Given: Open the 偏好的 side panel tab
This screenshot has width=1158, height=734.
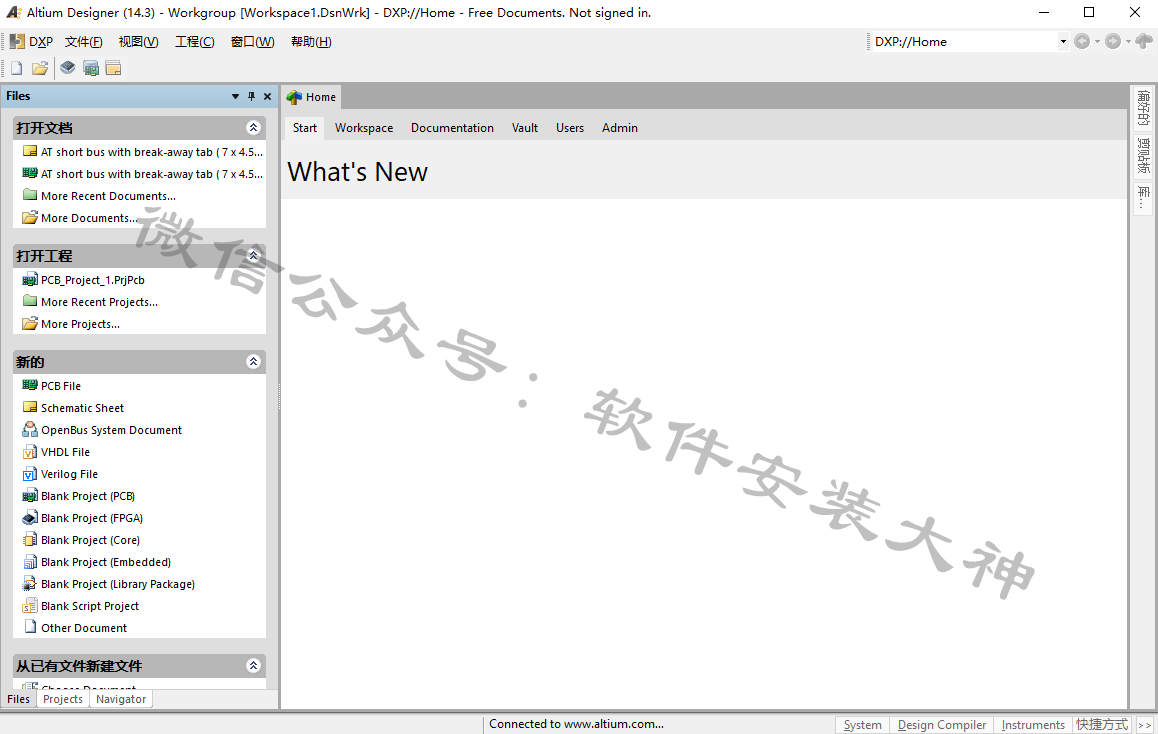Looking at the screenshot, I should (x=1143, y=108).
